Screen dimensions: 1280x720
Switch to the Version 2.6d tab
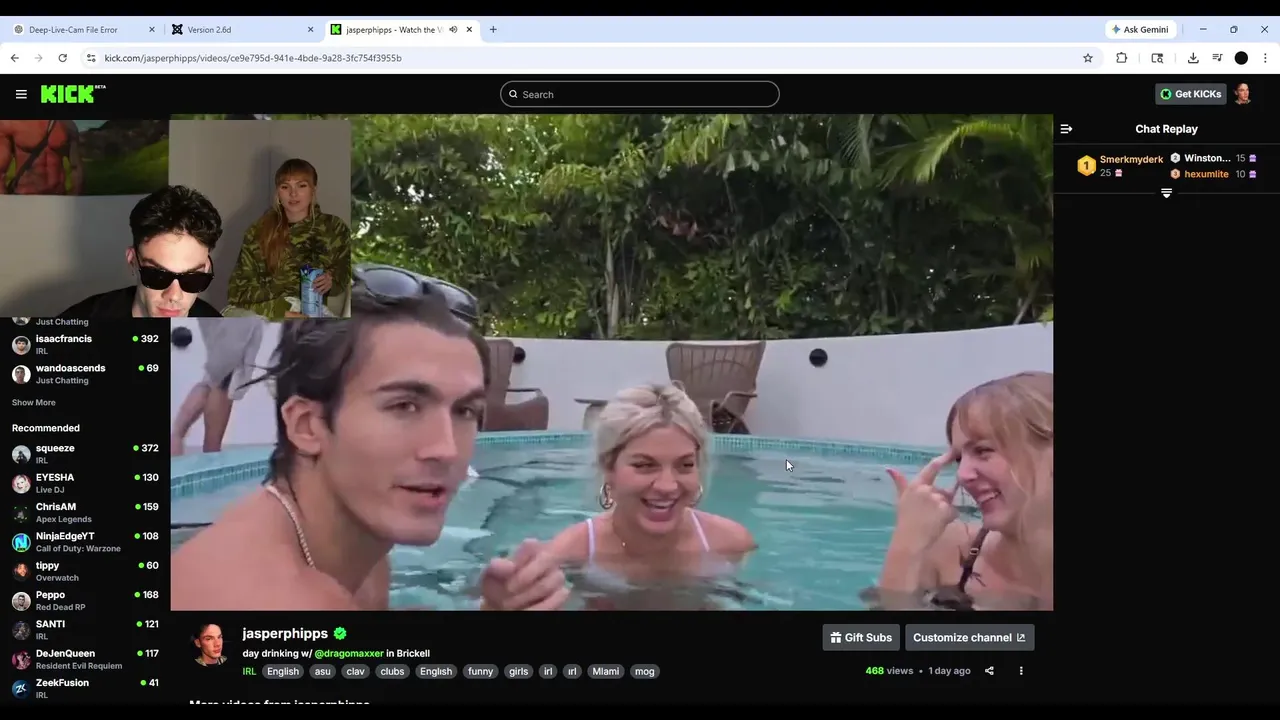point(242,30)
